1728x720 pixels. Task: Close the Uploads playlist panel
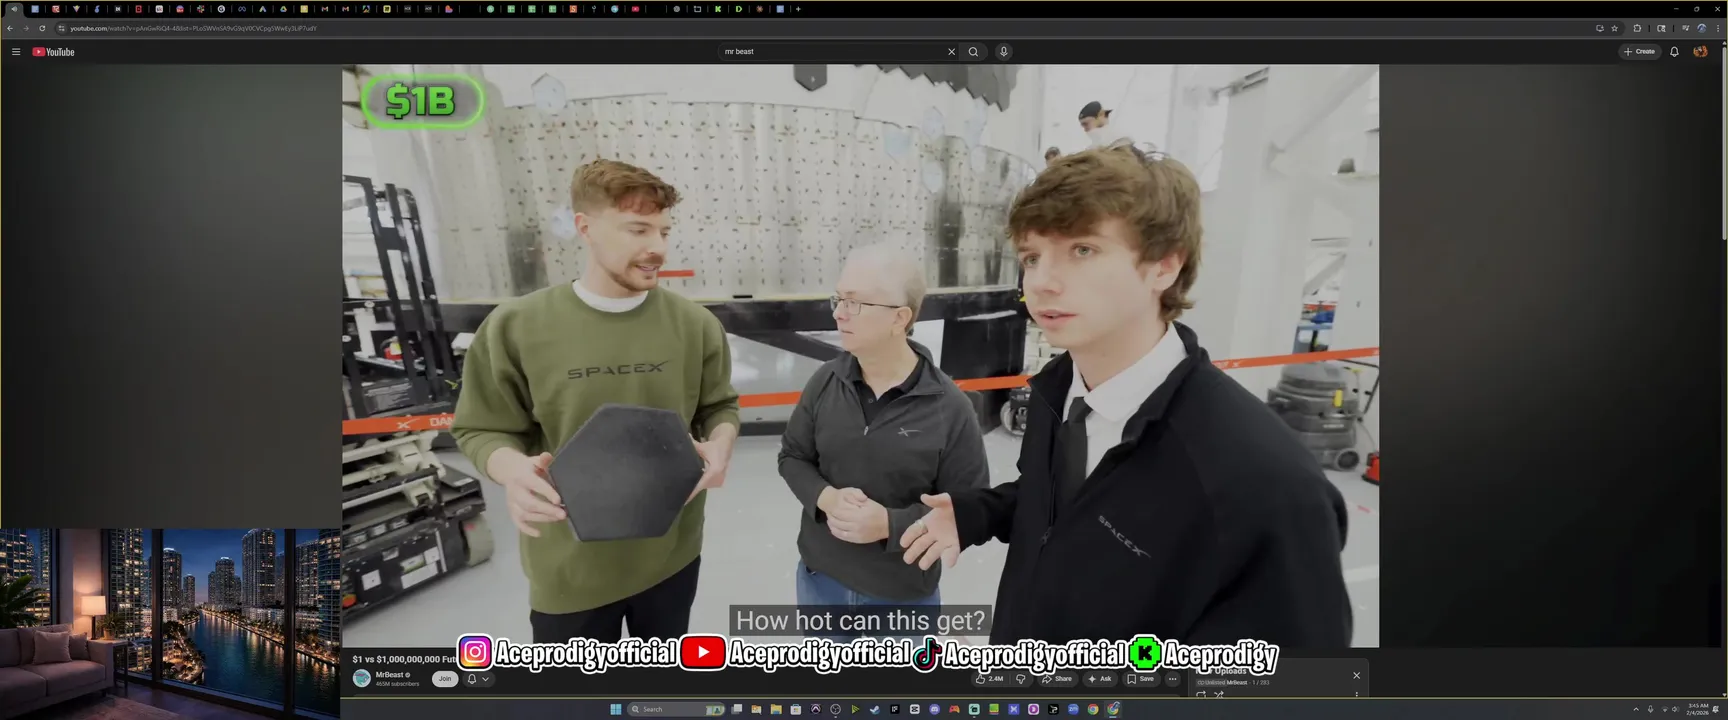(x=1356, y=675)
